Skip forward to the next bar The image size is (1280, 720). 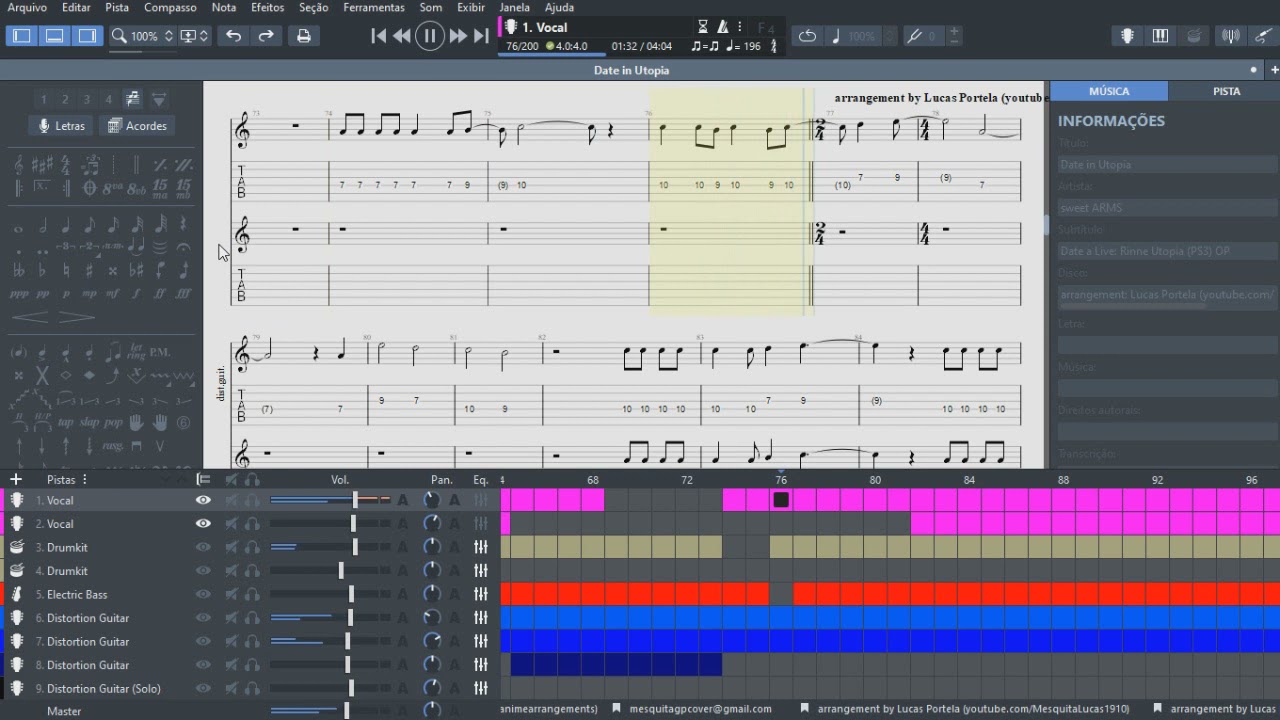(458, 36)
